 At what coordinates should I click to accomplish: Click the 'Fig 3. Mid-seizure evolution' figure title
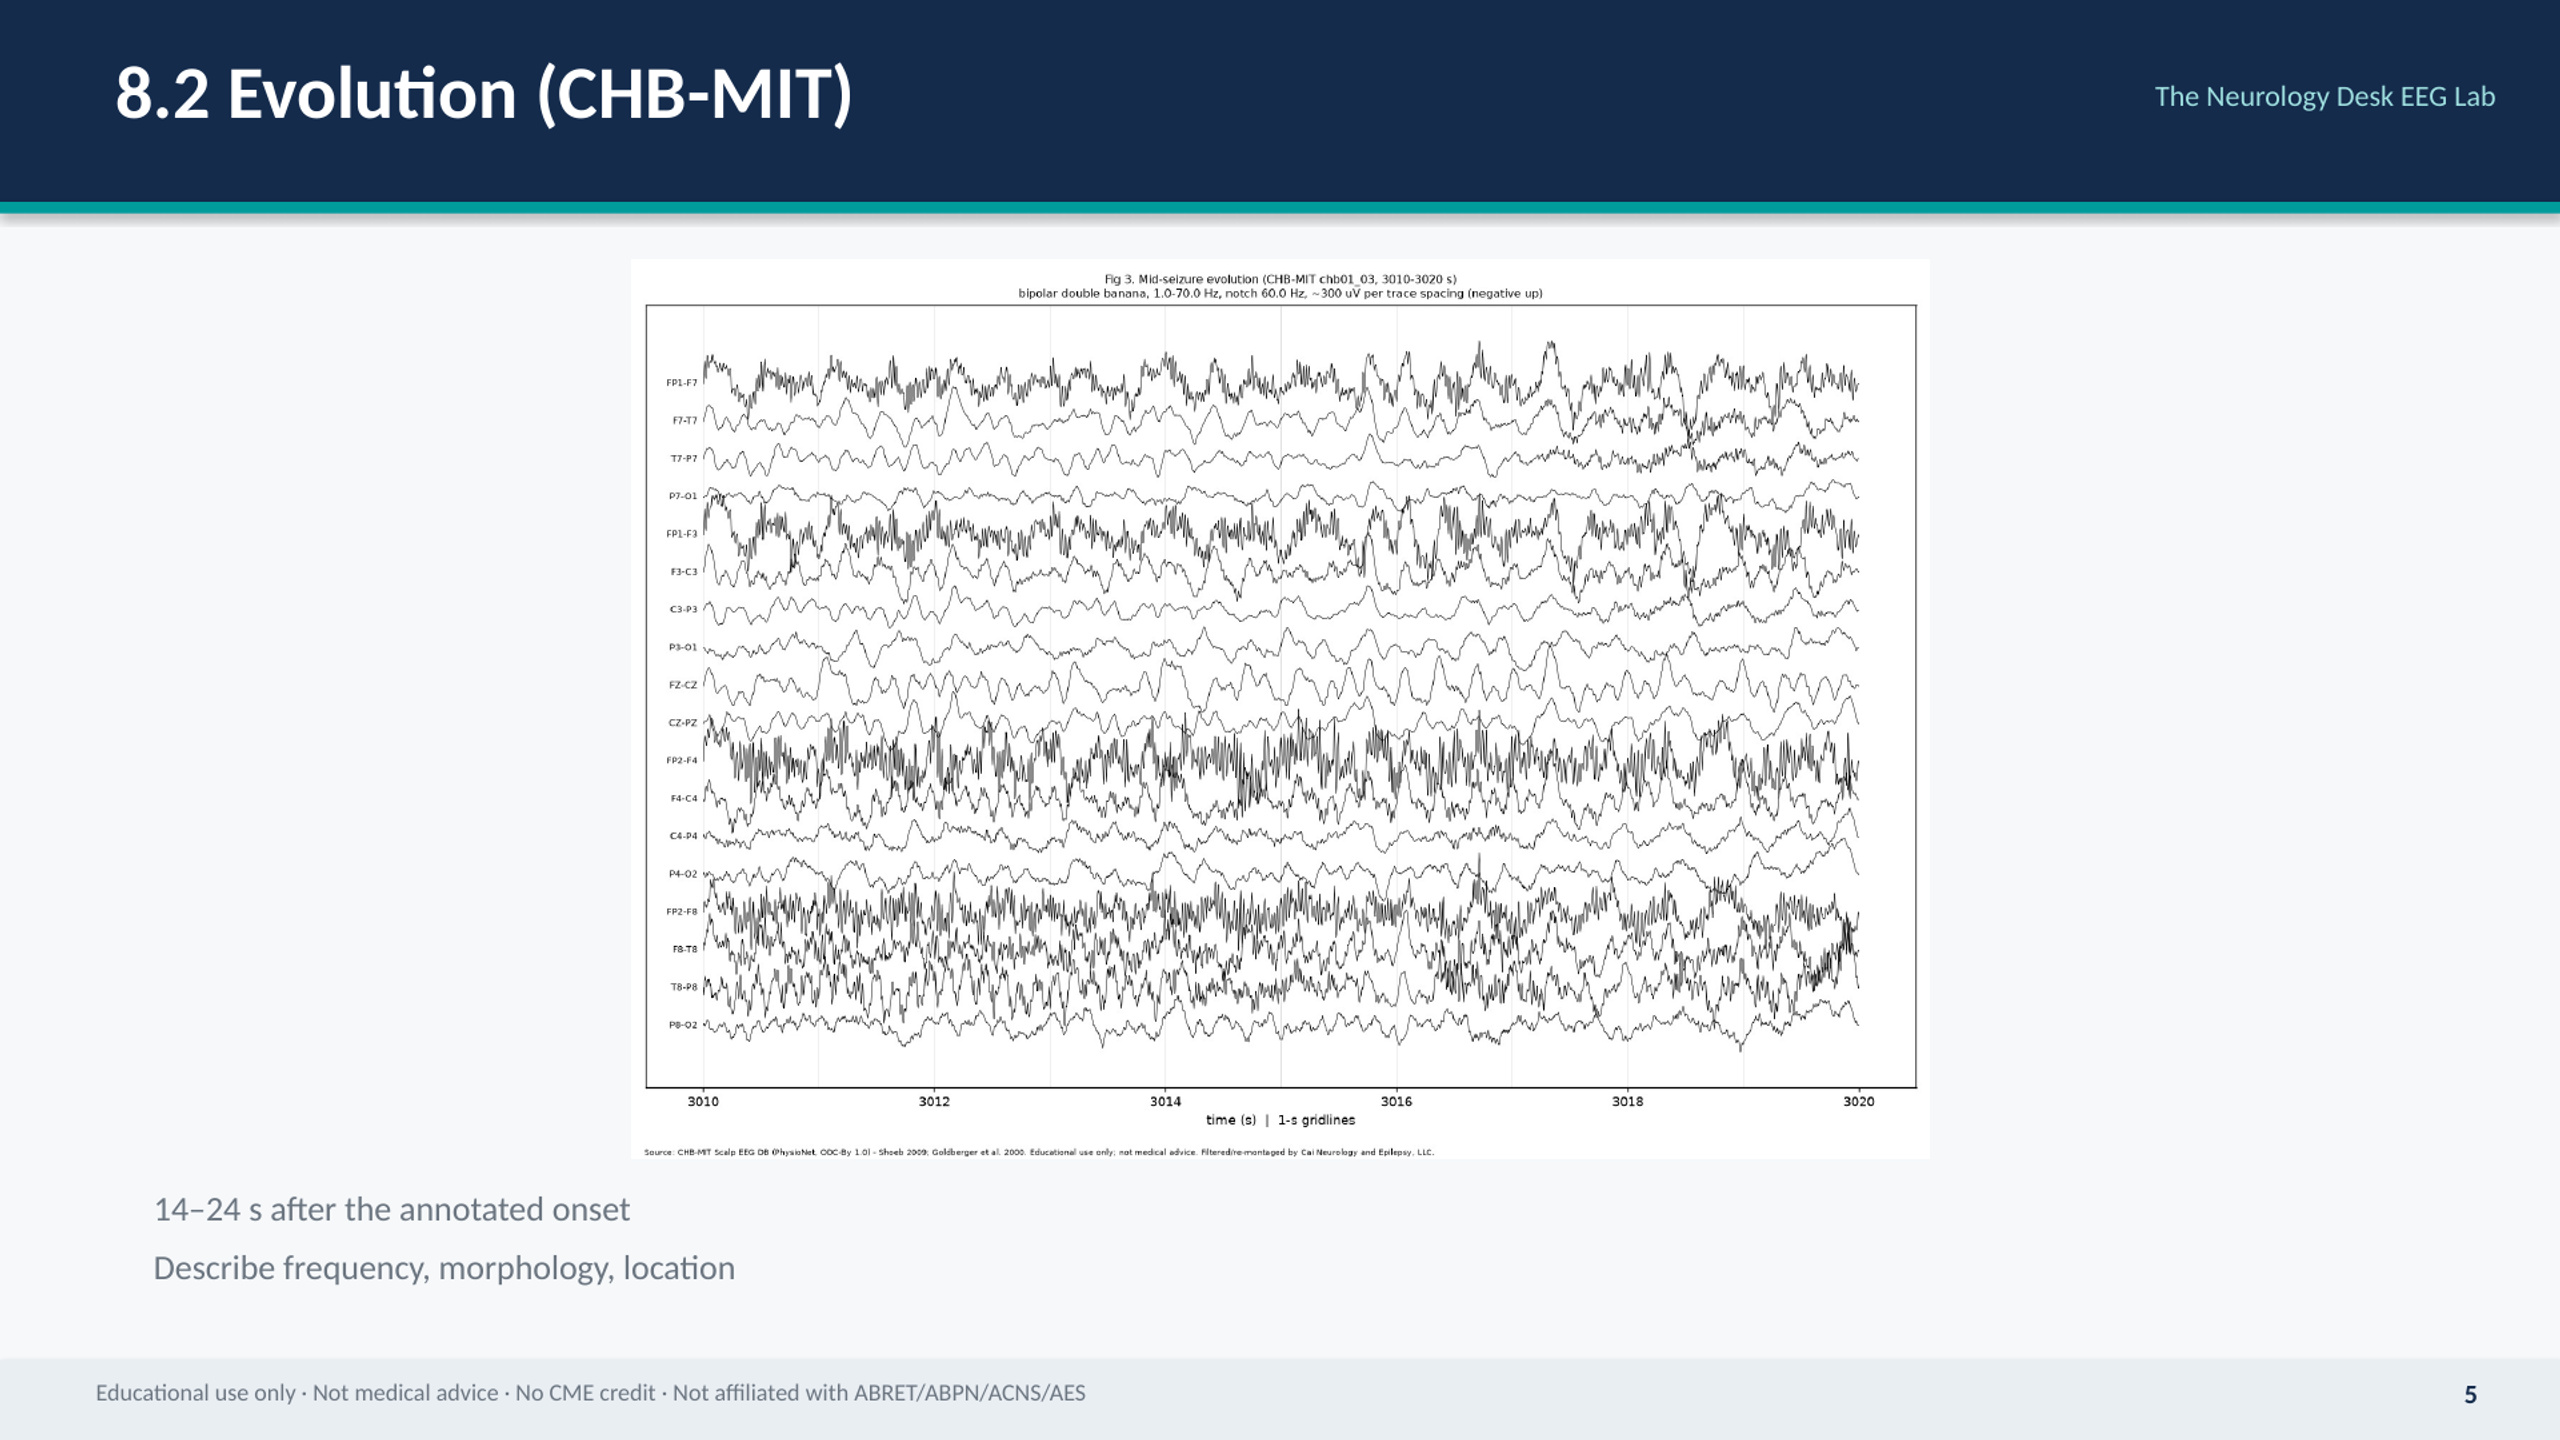(1280, 279)
